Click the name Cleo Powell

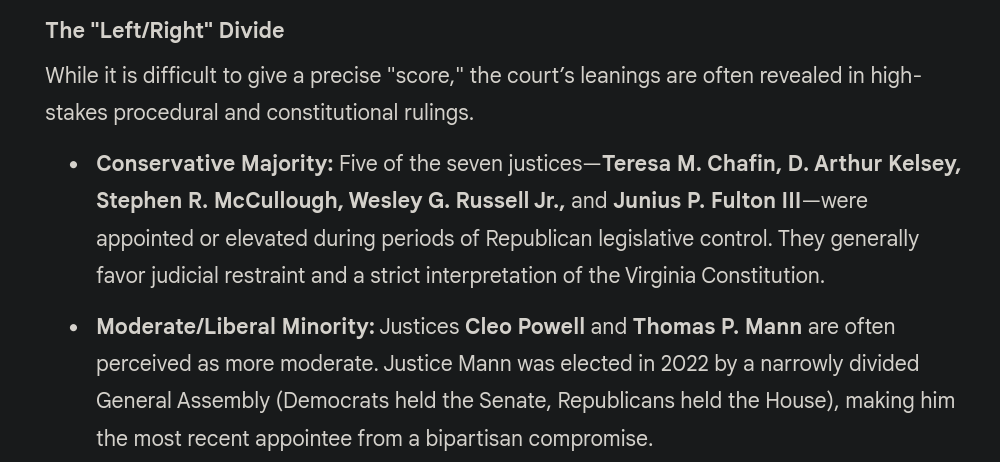(x=525, y=327)
